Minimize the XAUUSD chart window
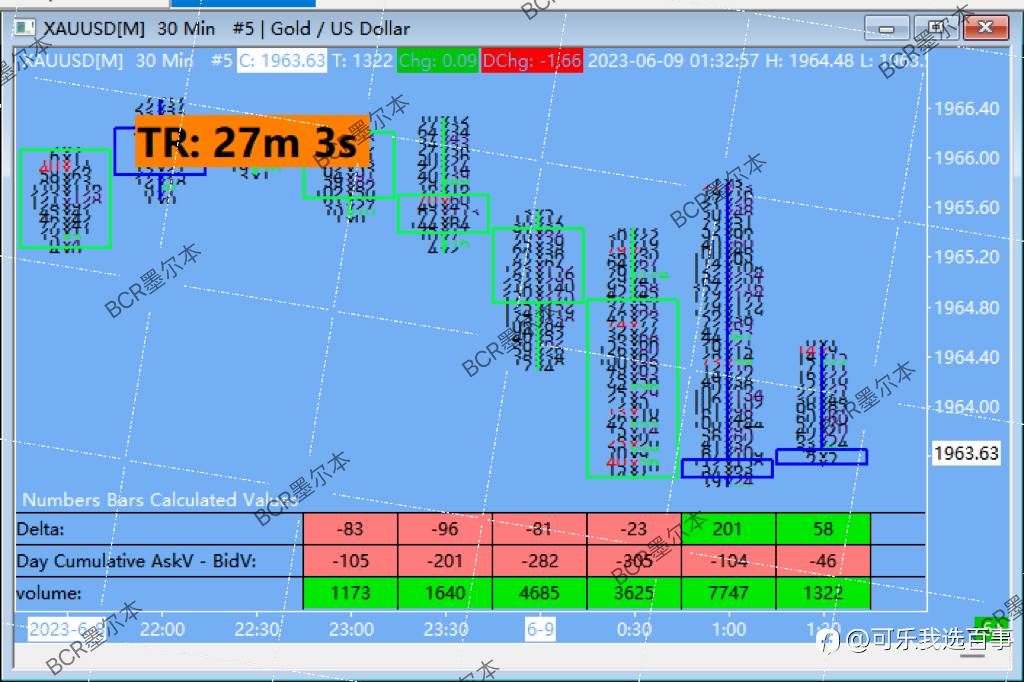 click(886, 29)
